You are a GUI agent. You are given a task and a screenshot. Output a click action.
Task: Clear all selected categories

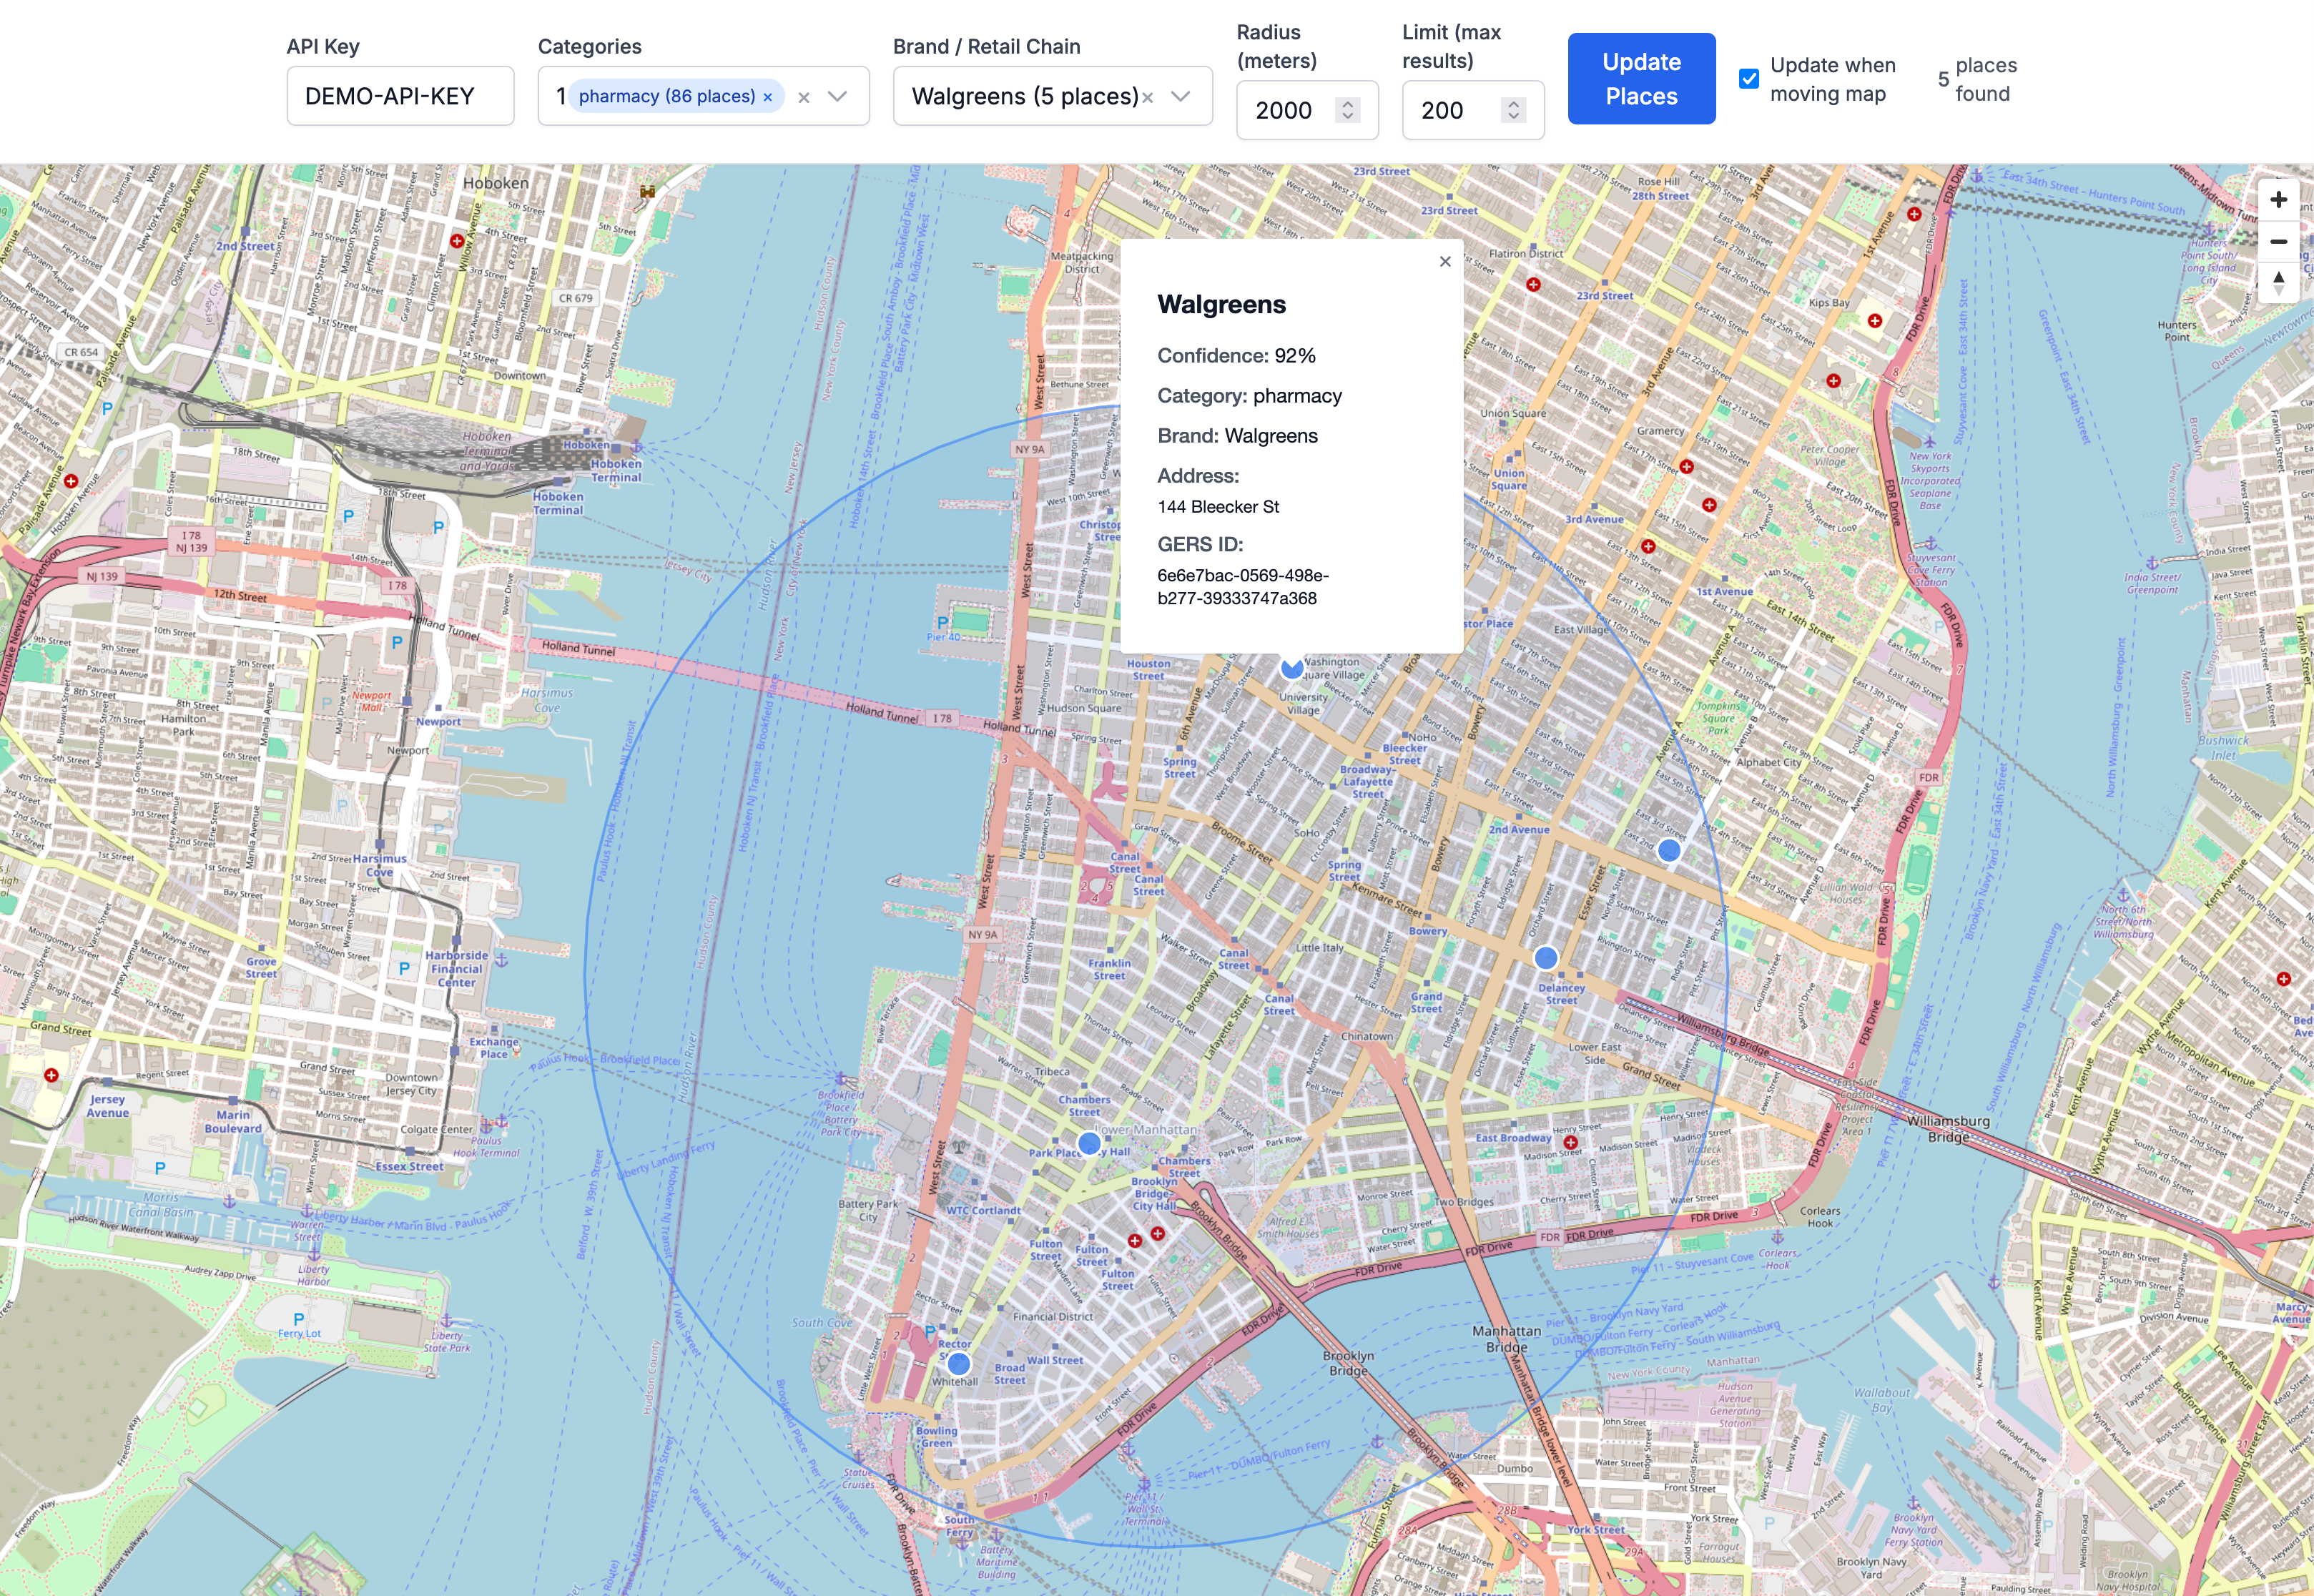tap(804, 97)
